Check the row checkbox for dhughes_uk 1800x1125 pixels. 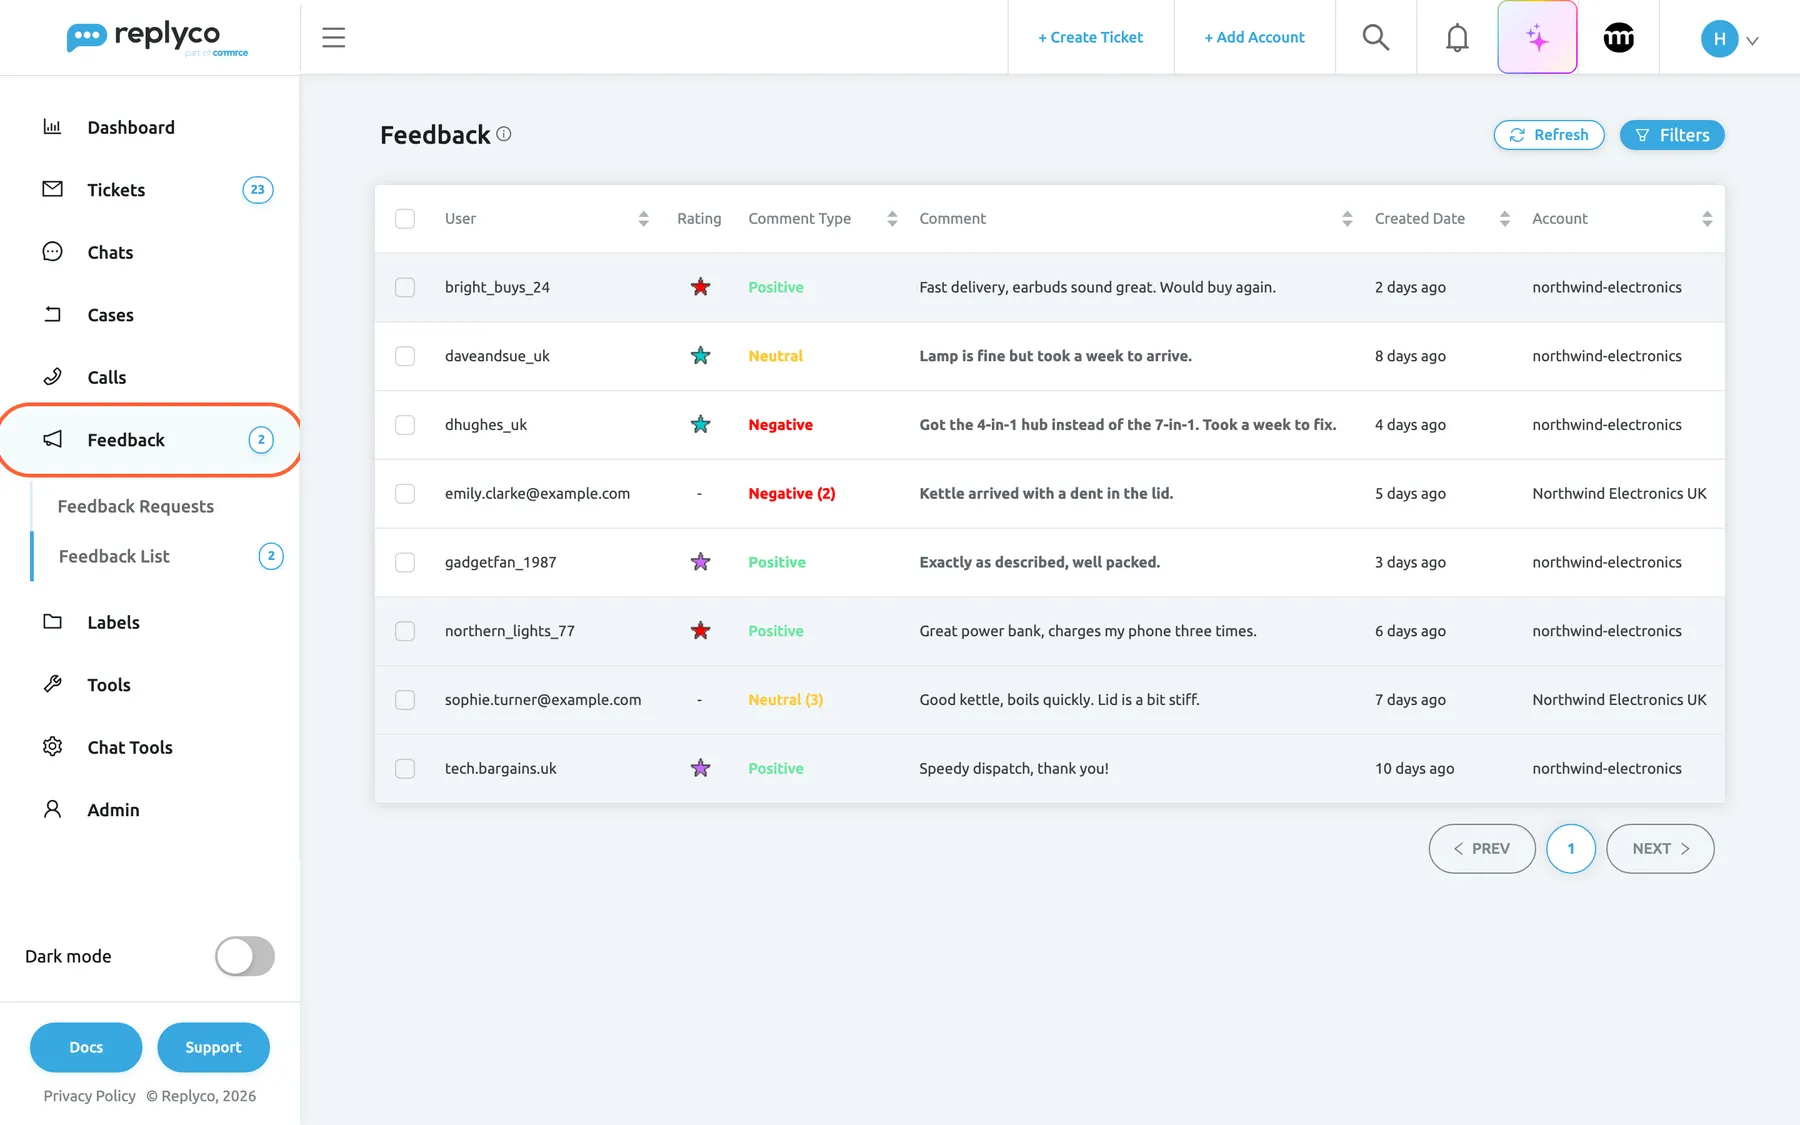(405, 425)
